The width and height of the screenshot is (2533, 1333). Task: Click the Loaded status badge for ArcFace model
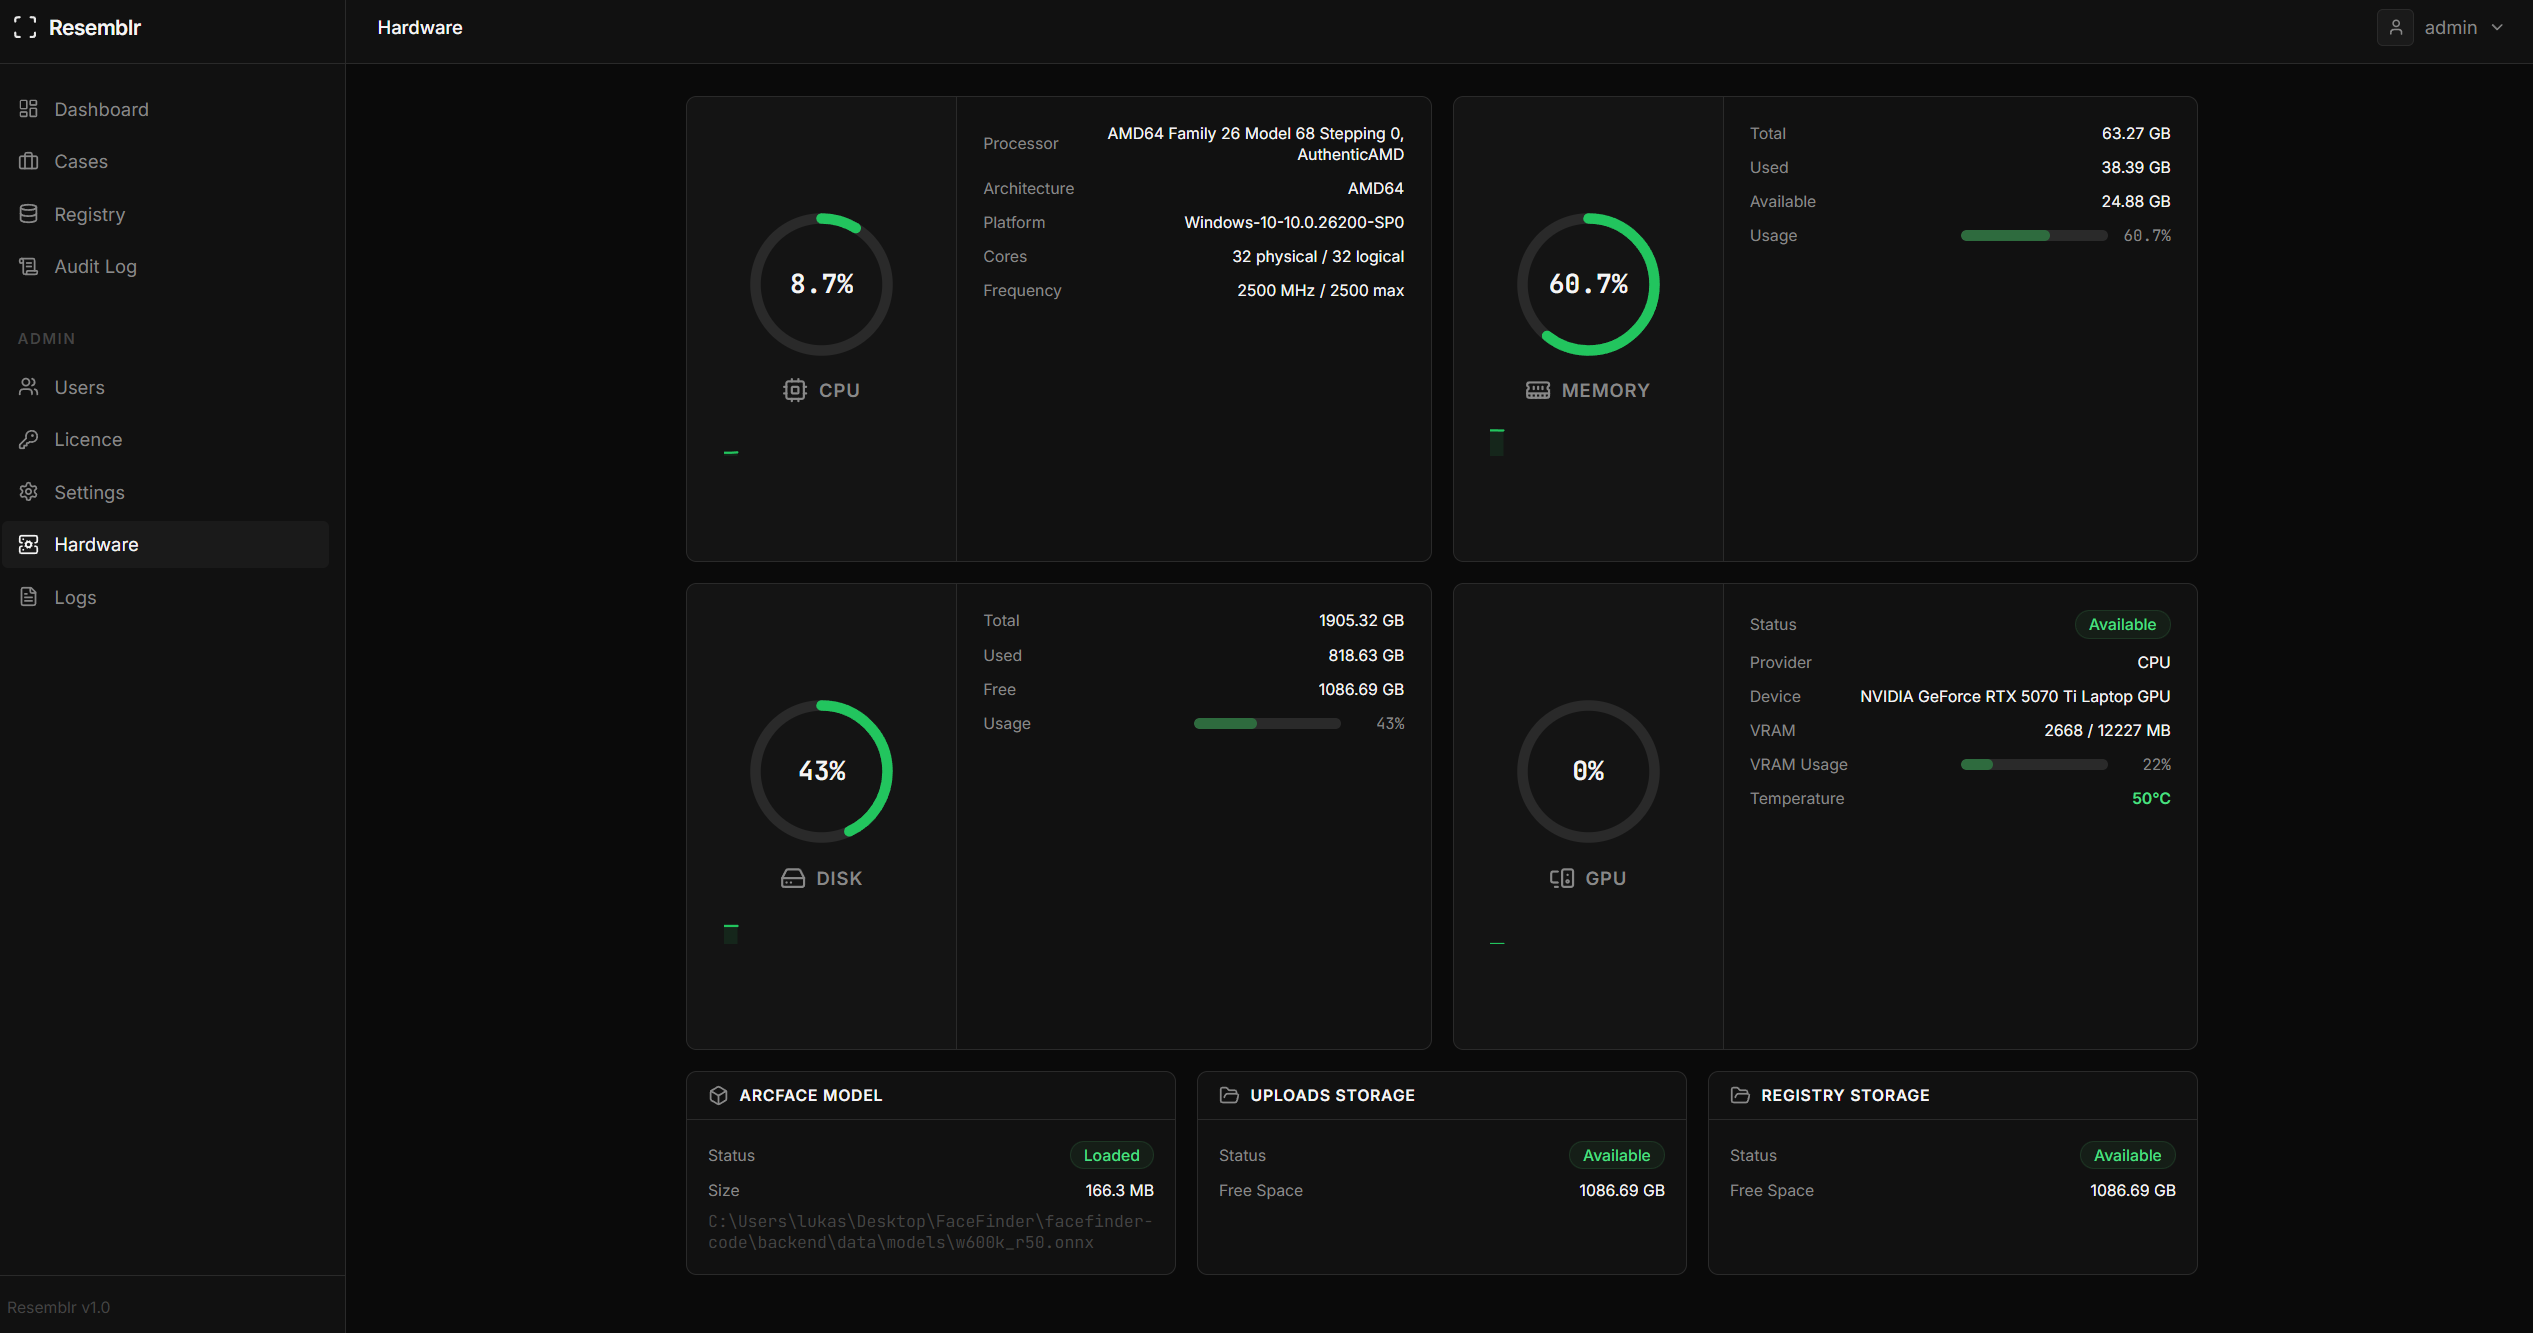(1111, 1155)
